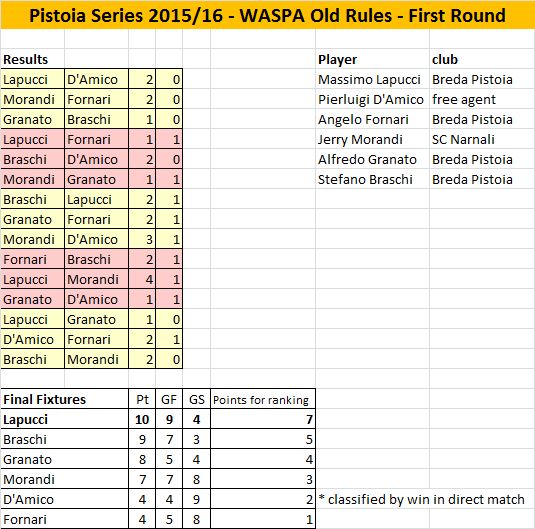The image size is (535, 529).
Task: Click the GF column header
Action: [x=169, y=400]
